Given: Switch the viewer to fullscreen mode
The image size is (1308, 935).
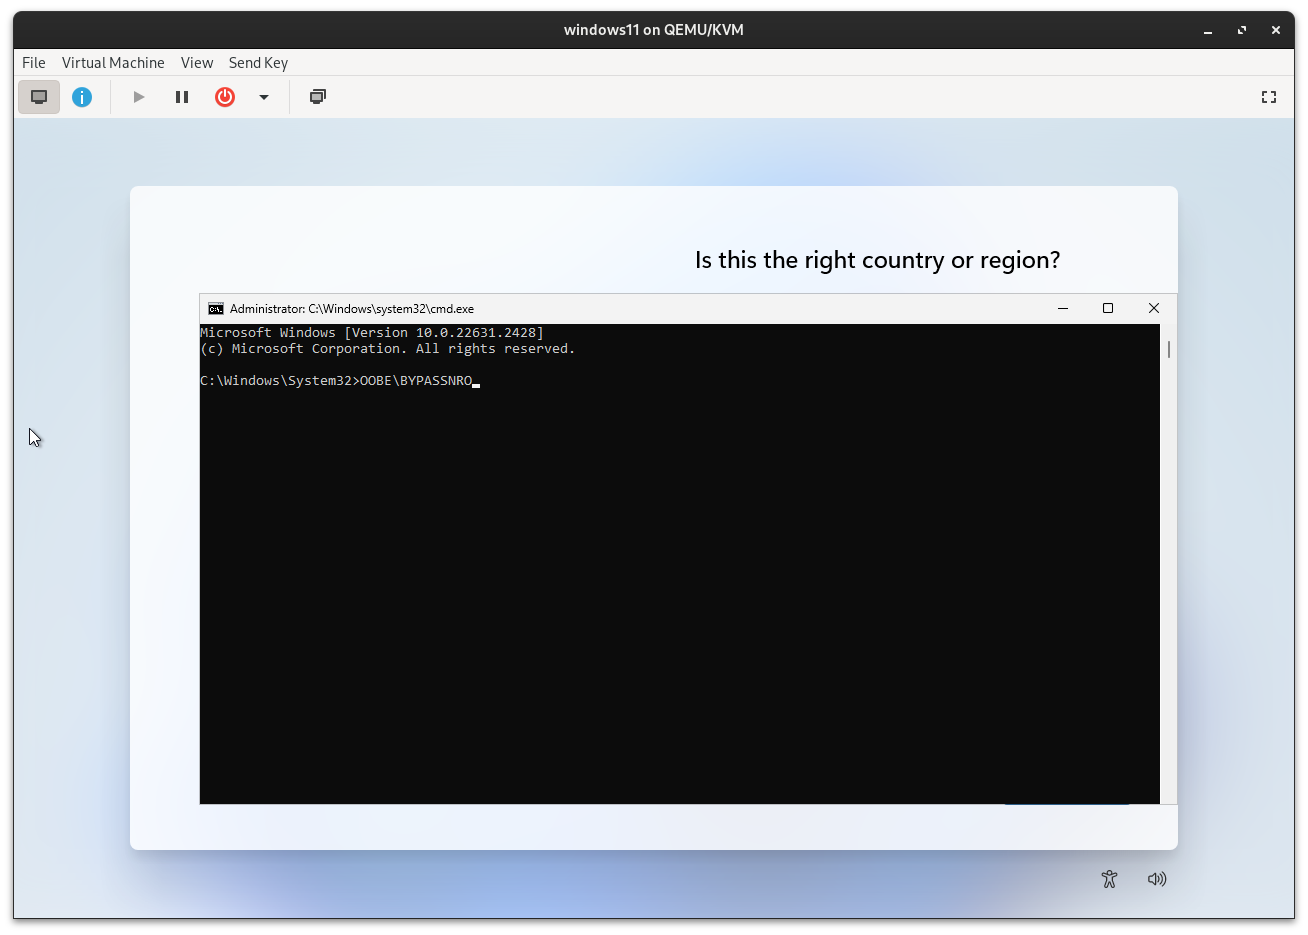Looking at the screenshot, I should [1269, 97].
